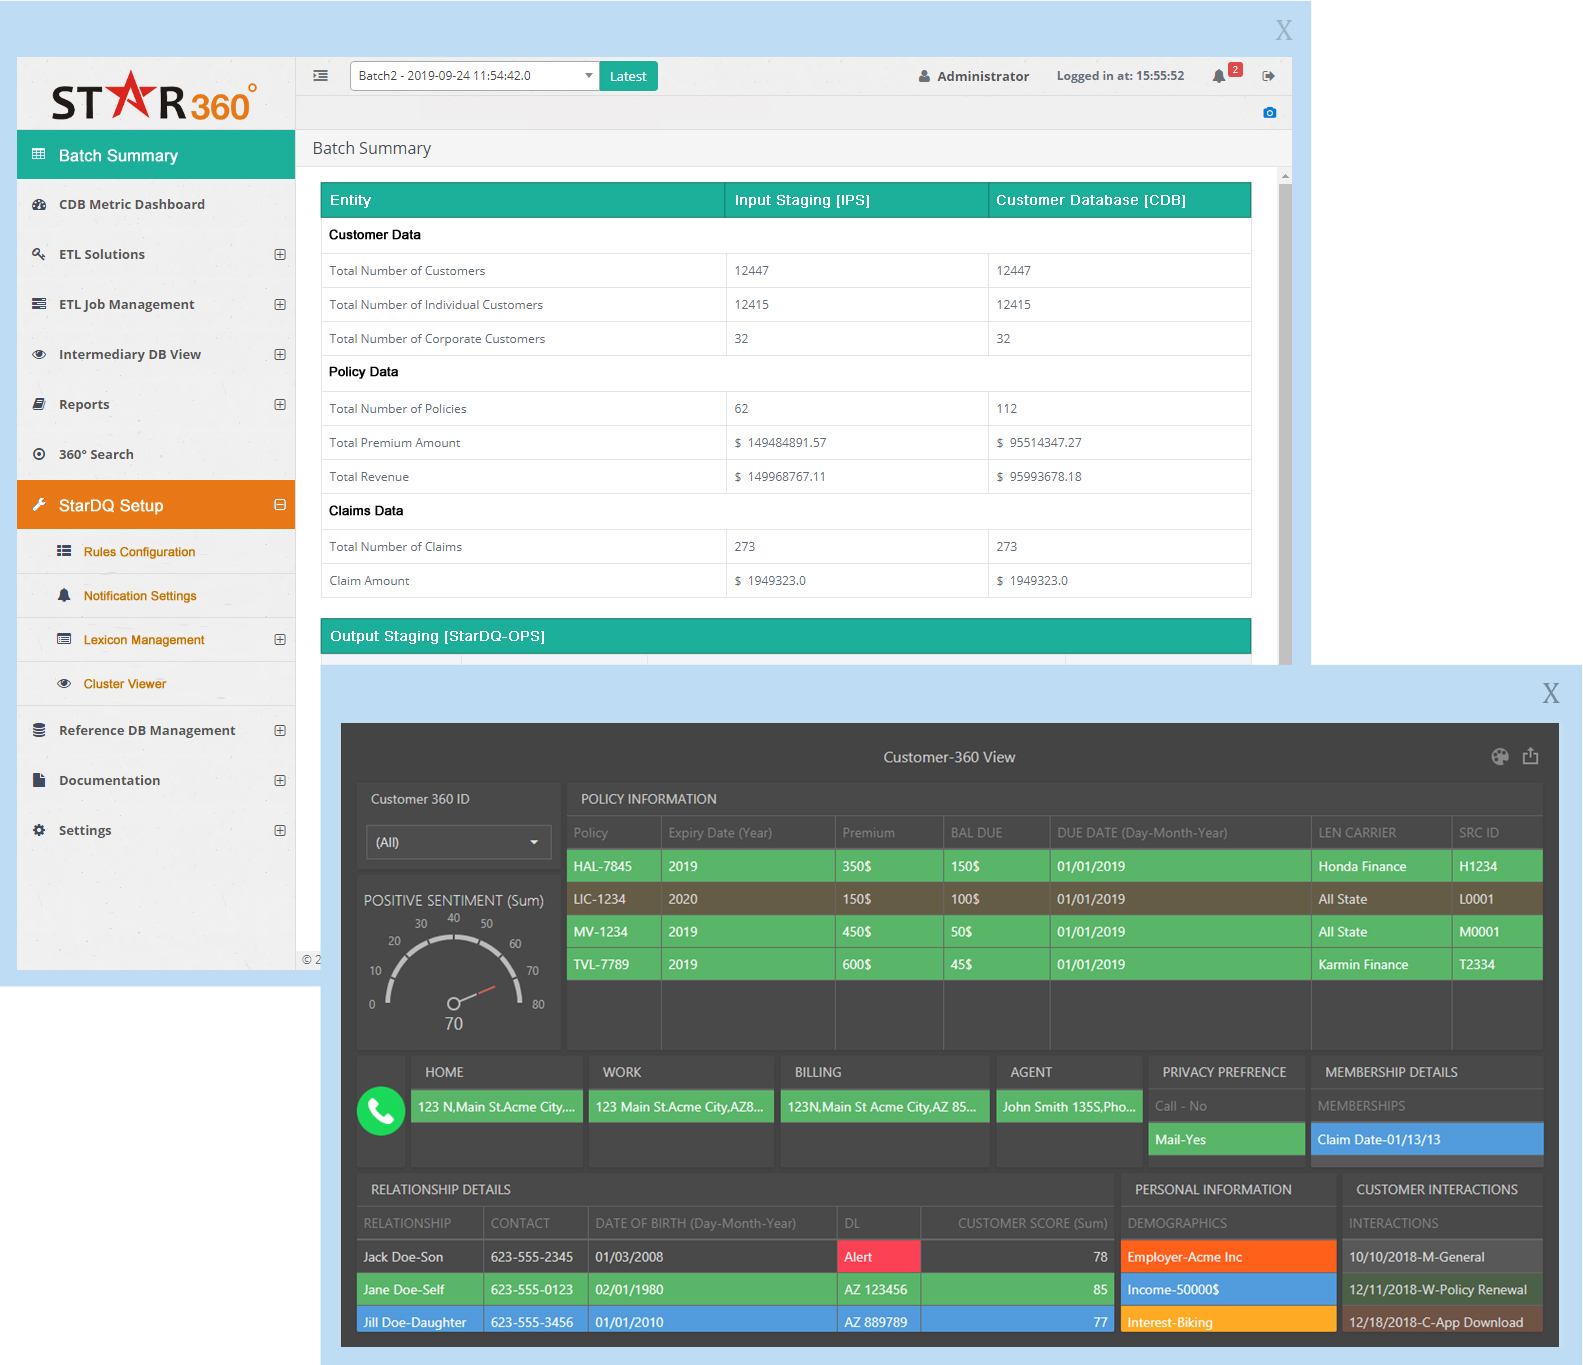This screenshot has width=1583, height=1365.
Task: Open Rules Configuration link
Action: (139, 552)
